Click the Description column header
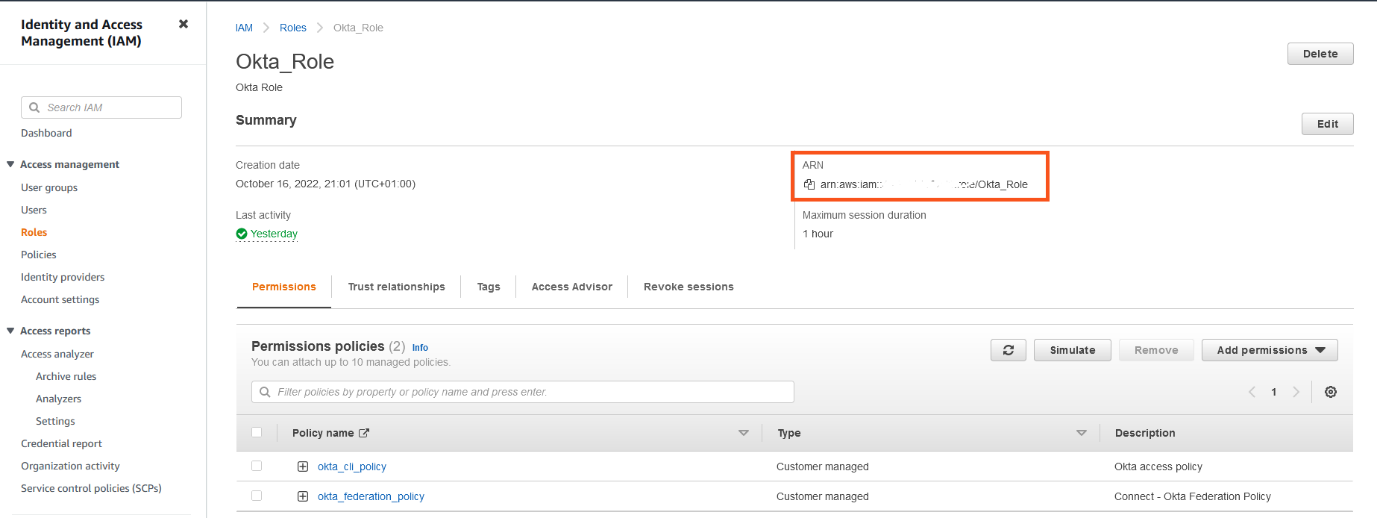 click(1145, 433)
